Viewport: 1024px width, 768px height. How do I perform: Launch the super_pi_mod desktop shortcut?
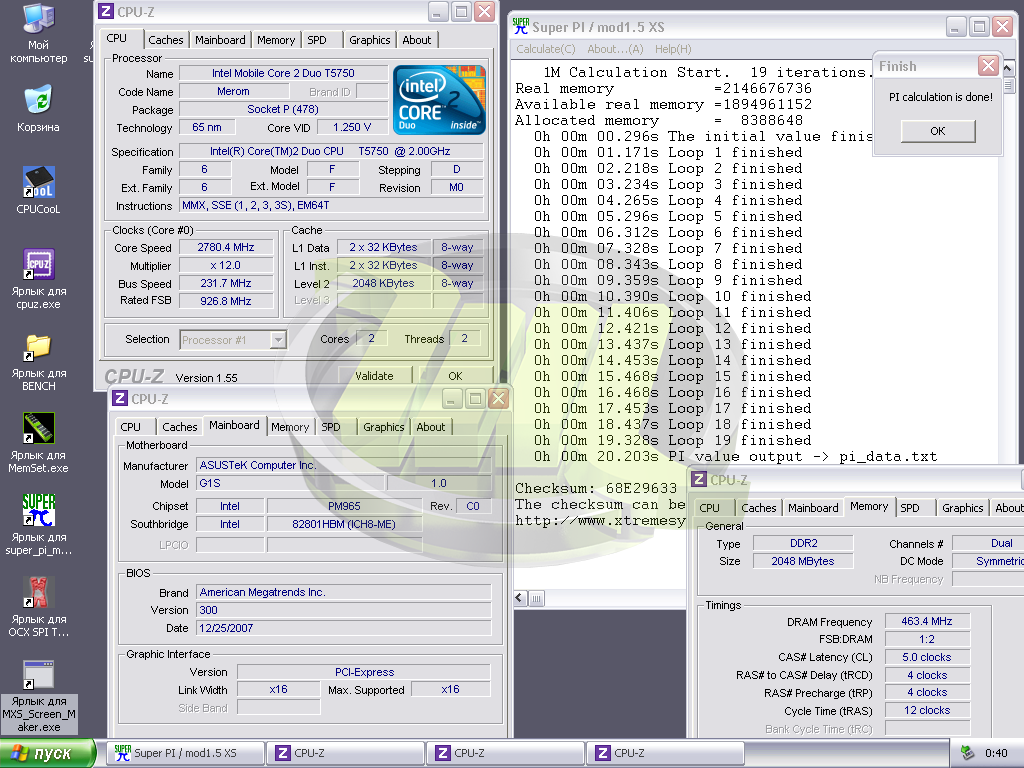click(39, 524)
